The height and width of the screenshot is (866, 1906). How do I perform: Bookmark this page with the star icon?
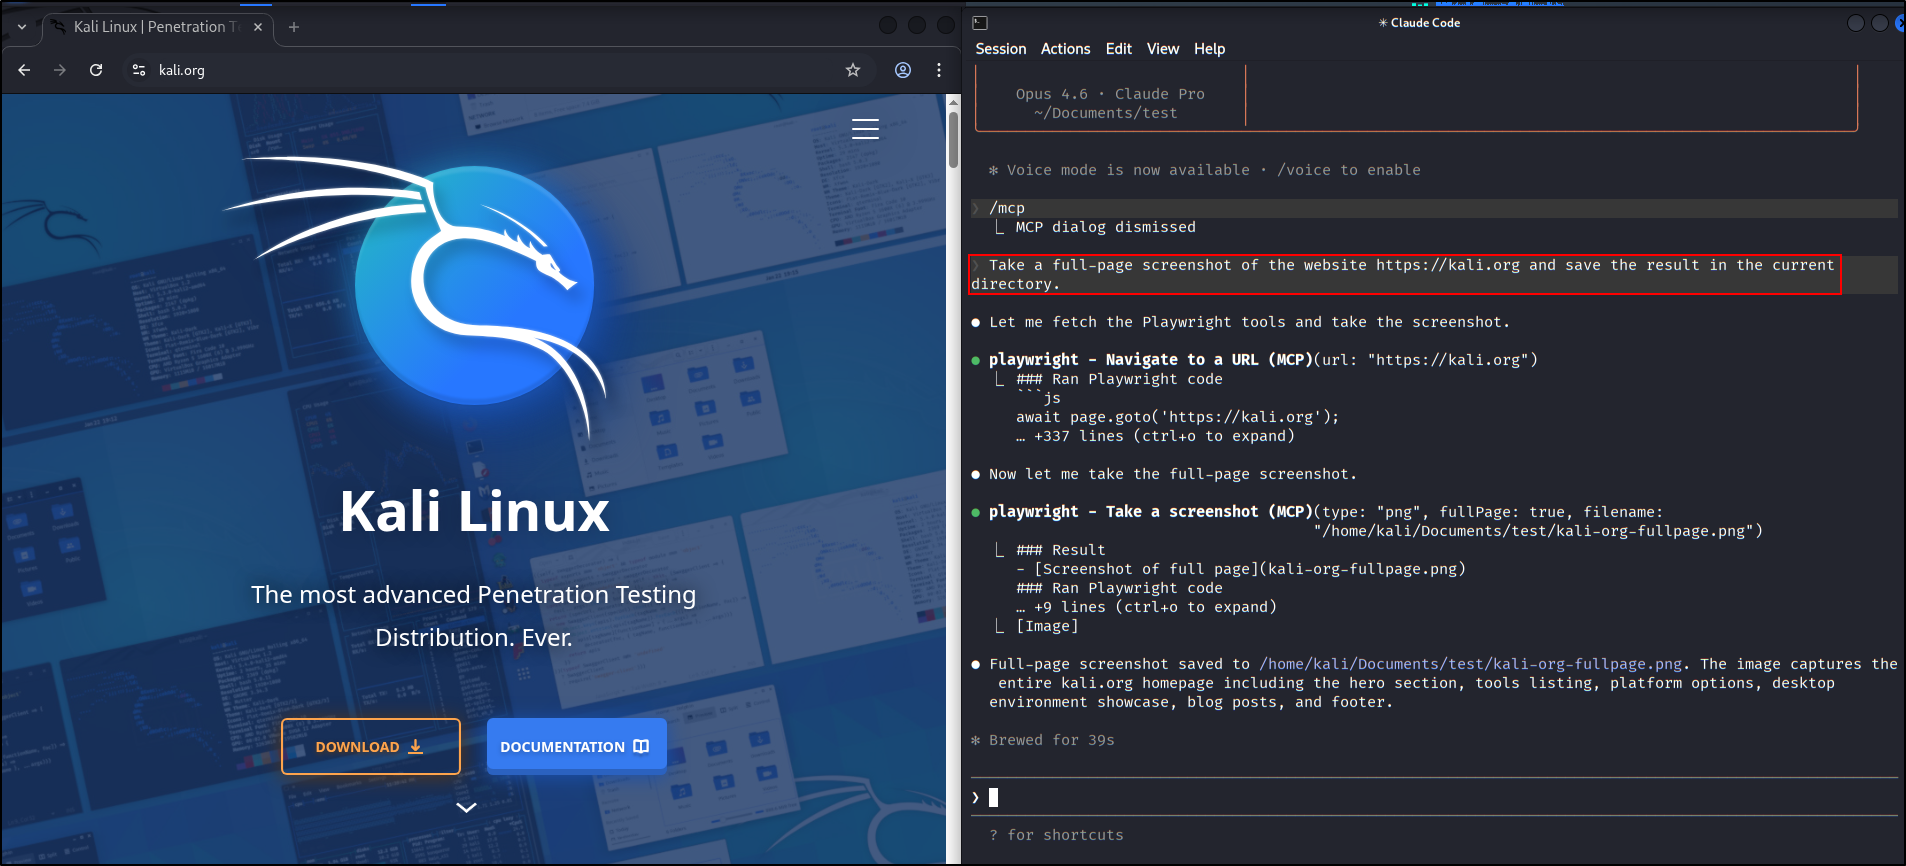pyautogui.click(x=852, y=70)
